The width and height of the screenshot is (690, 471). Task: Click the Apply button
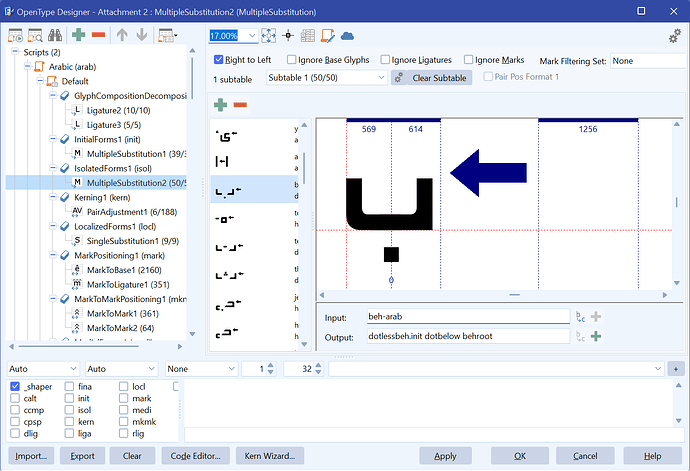point(445,456)
